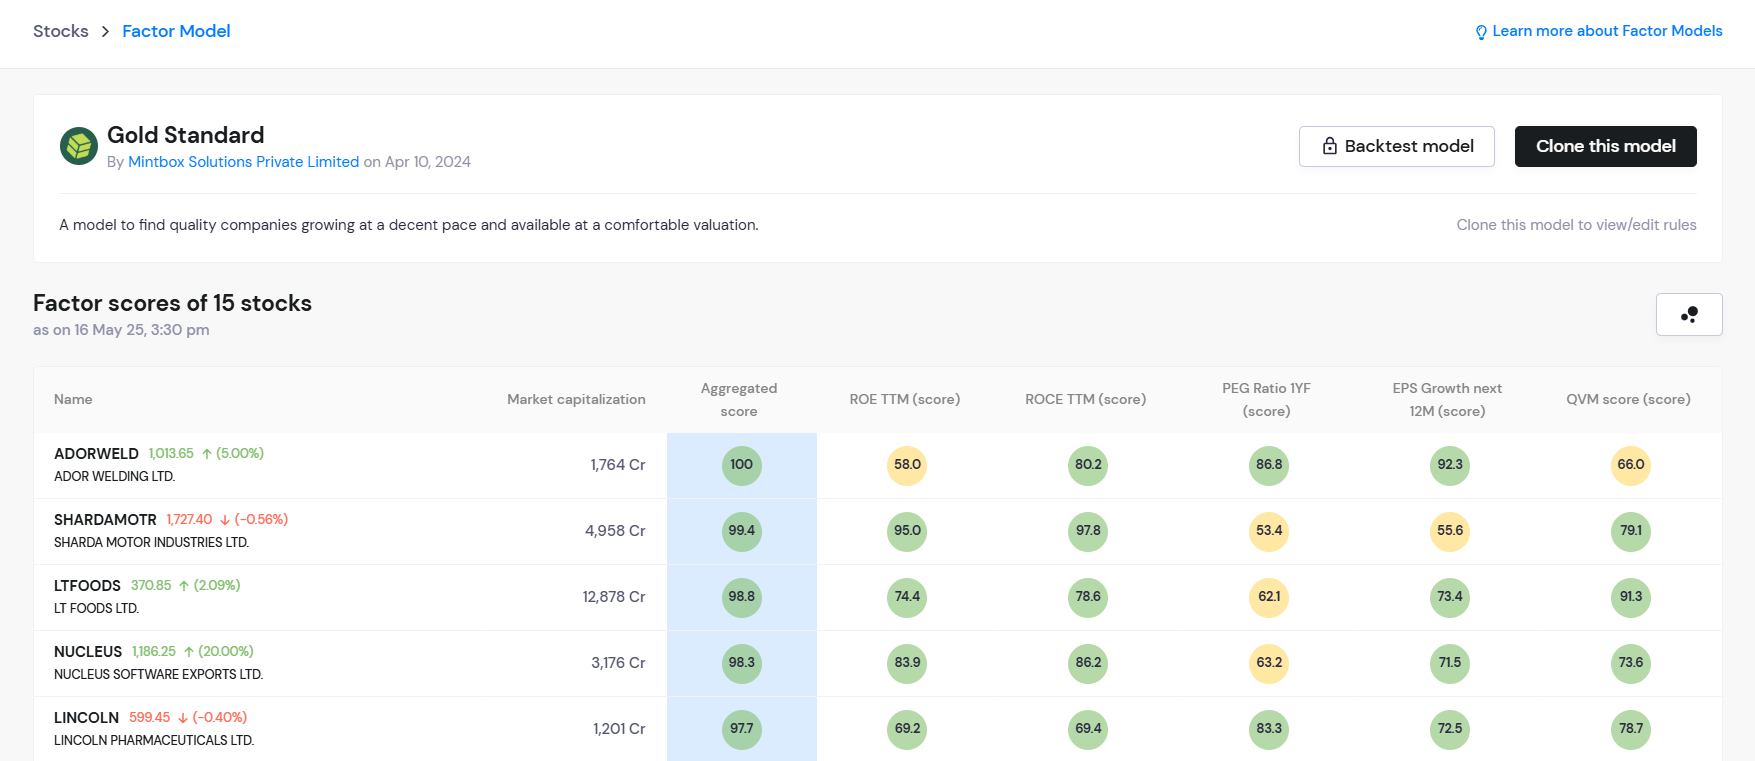The image size is (1755, 761).
Task: Click ADORWELD up arrow price indicator
Action: pyautogui.click(x=207, y=454)
